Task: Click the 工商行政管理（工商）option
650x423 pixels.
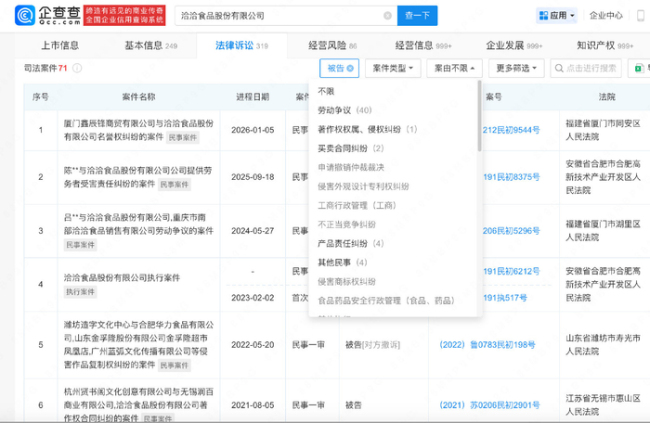Action: click(x=357, y=206)
